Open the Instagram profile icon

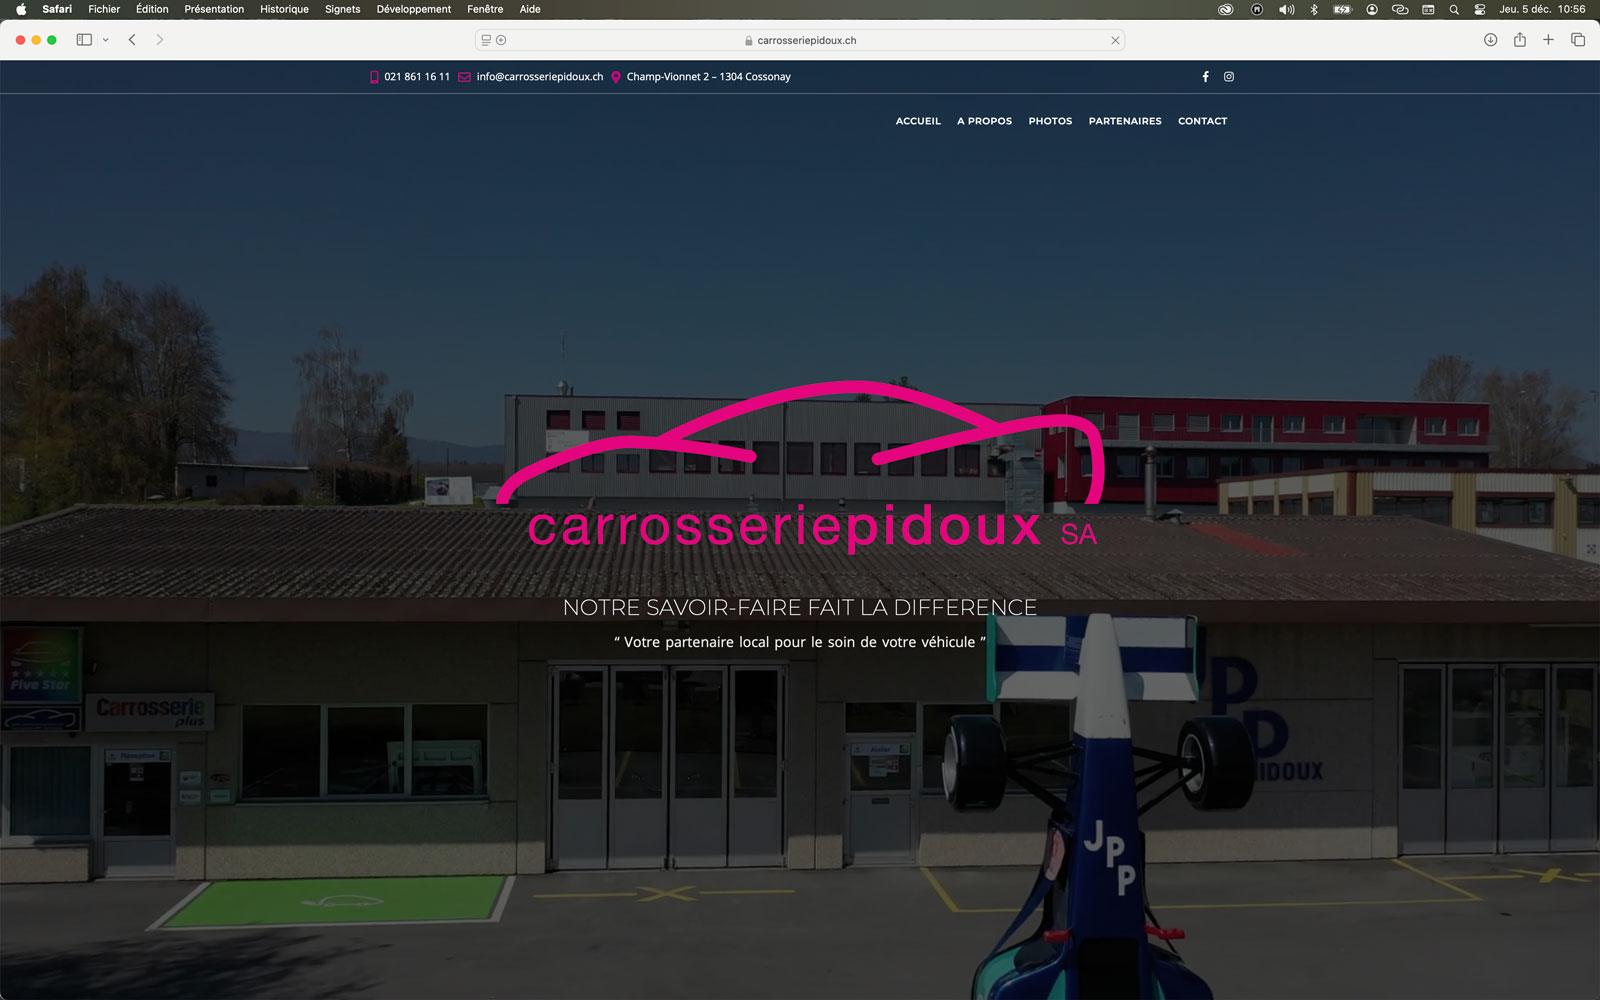point(1229,77)
